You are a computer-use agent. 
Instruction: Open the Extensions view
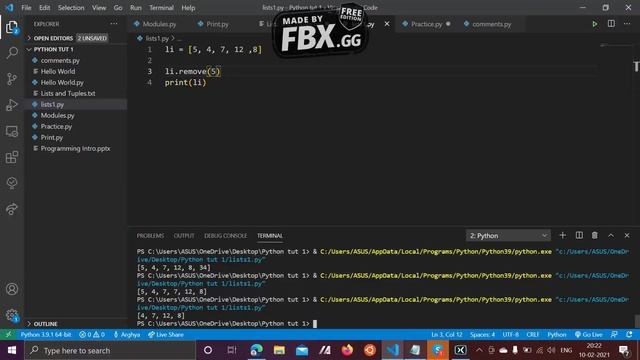click(12, 157)
